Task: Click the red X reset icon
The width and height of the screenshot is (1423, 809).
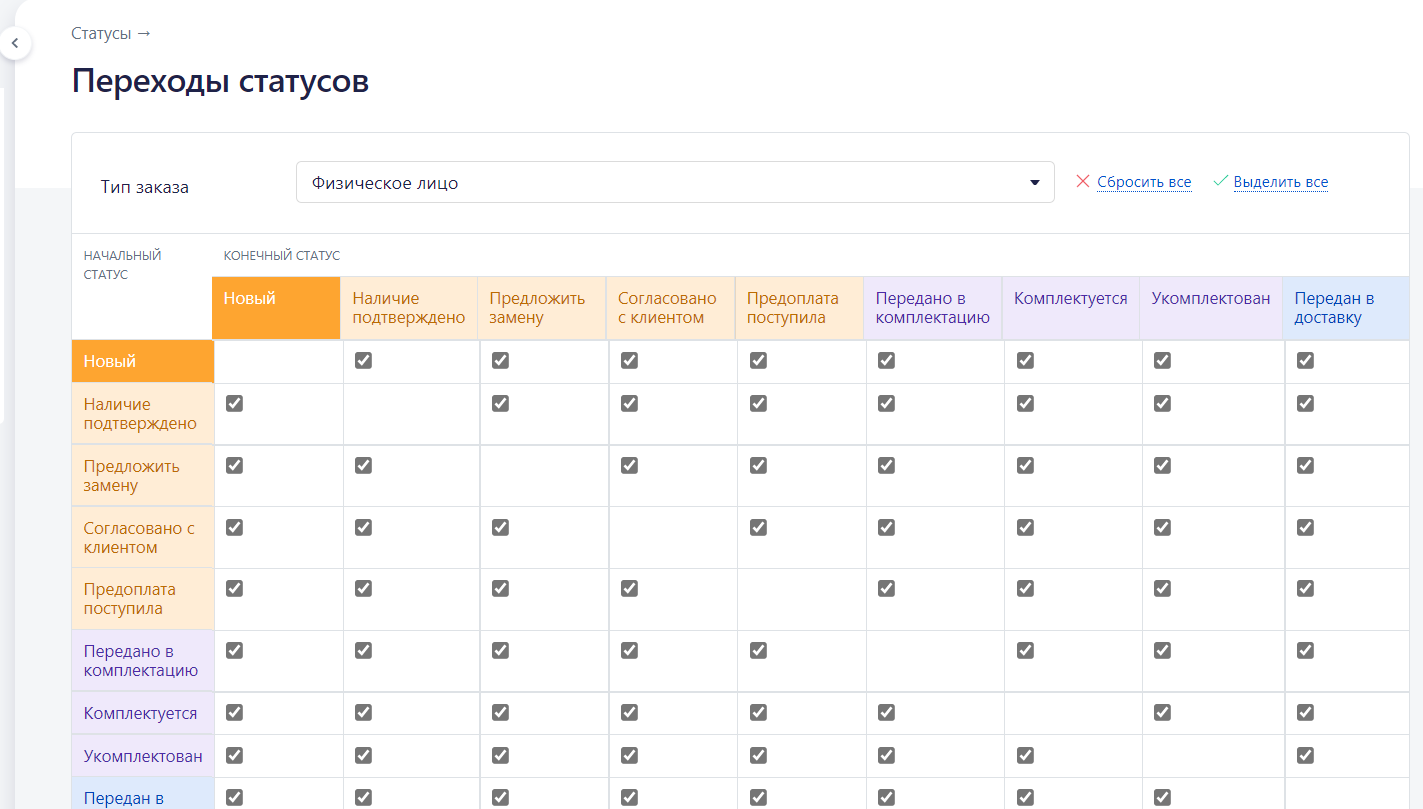Action: tap(1082, 182)
